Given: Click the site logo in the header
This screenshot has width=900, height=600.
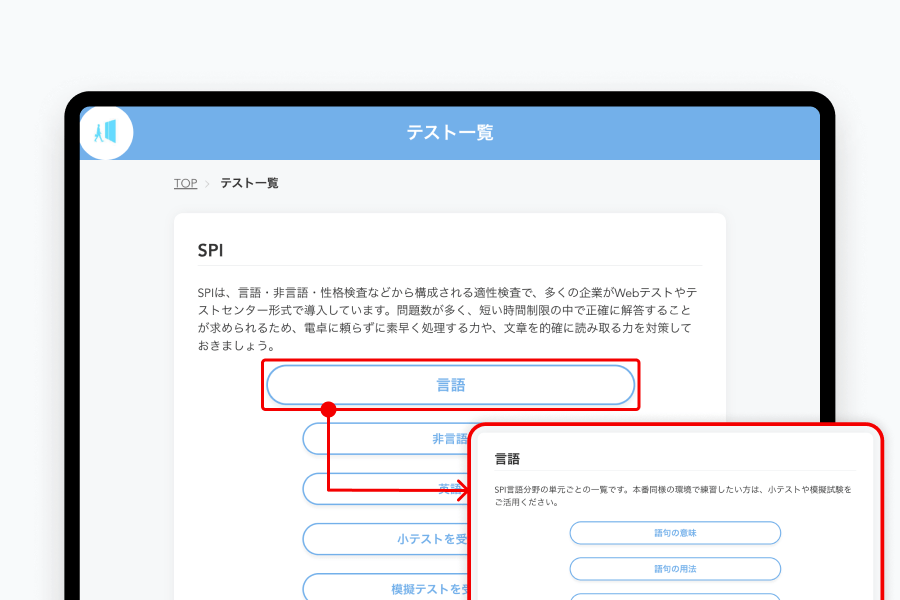Looking at the screenshot, I should pyautogui.click(x=105, y=132).
